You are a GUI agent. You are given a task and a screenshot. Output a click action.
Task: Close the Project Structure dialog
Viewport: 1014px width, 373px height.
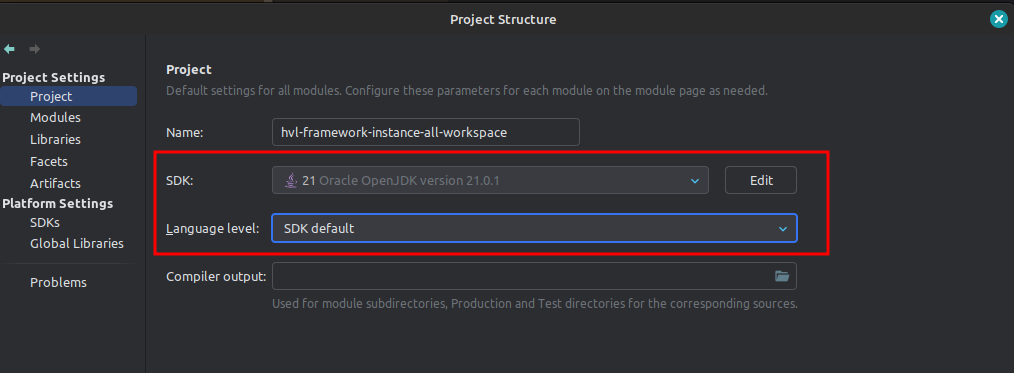tap(998, 19)
